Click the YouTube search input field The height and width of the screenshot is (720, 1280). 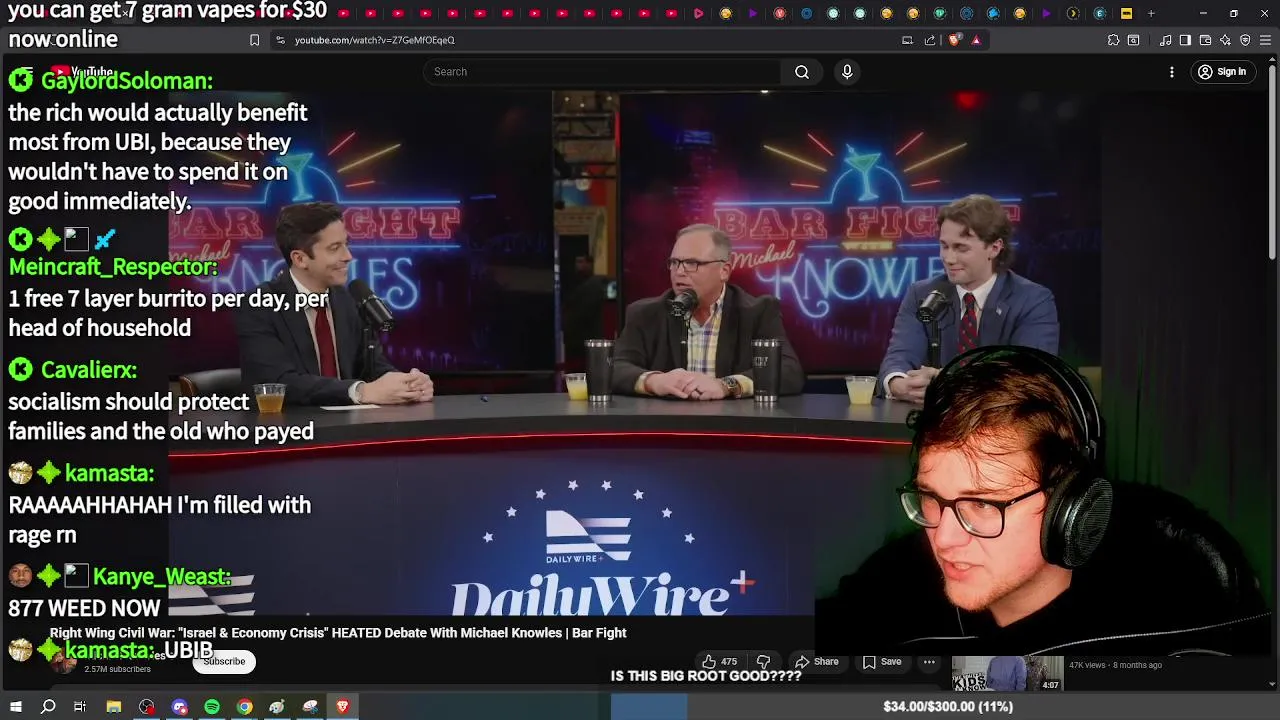[602, 72]
